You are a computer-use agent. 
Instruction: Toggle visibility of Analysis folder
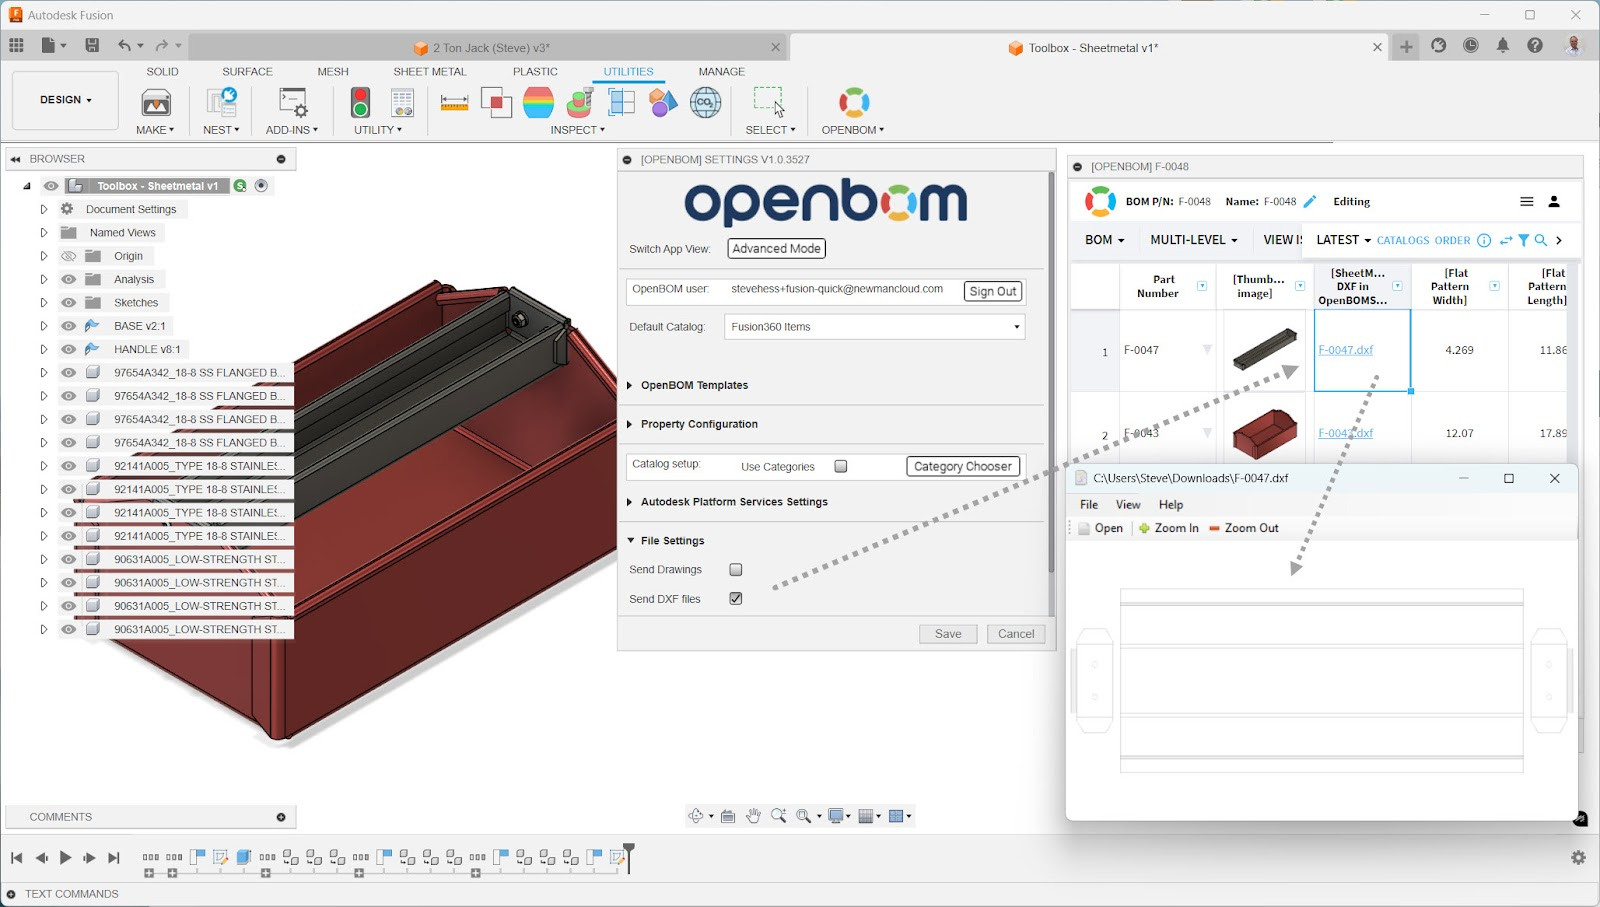[x=68, y=279]
